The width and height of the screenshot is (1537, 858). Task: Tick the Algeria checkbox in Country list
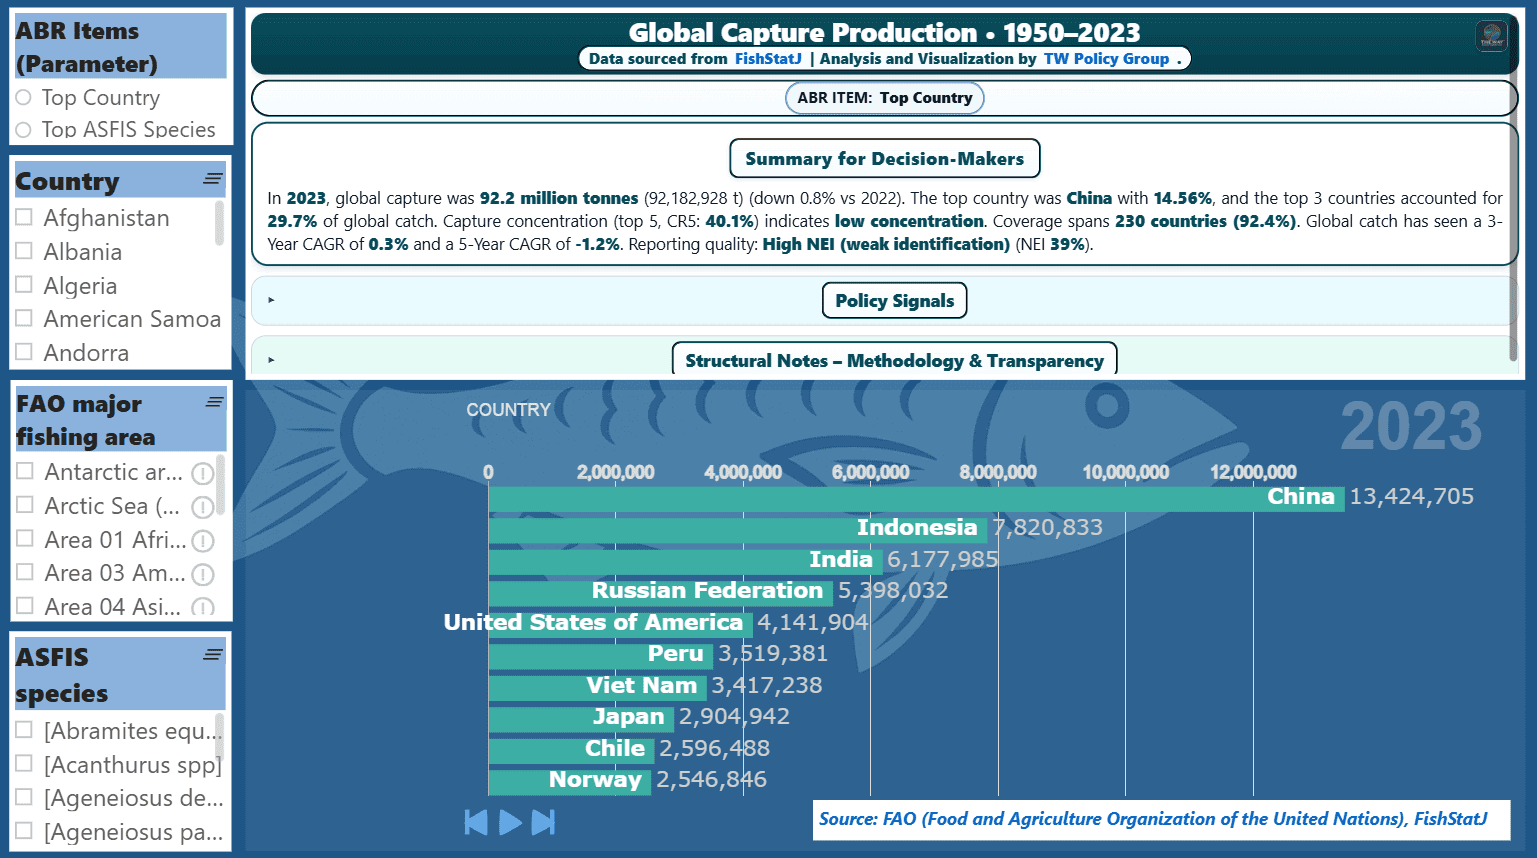click(x=25, y=286)
